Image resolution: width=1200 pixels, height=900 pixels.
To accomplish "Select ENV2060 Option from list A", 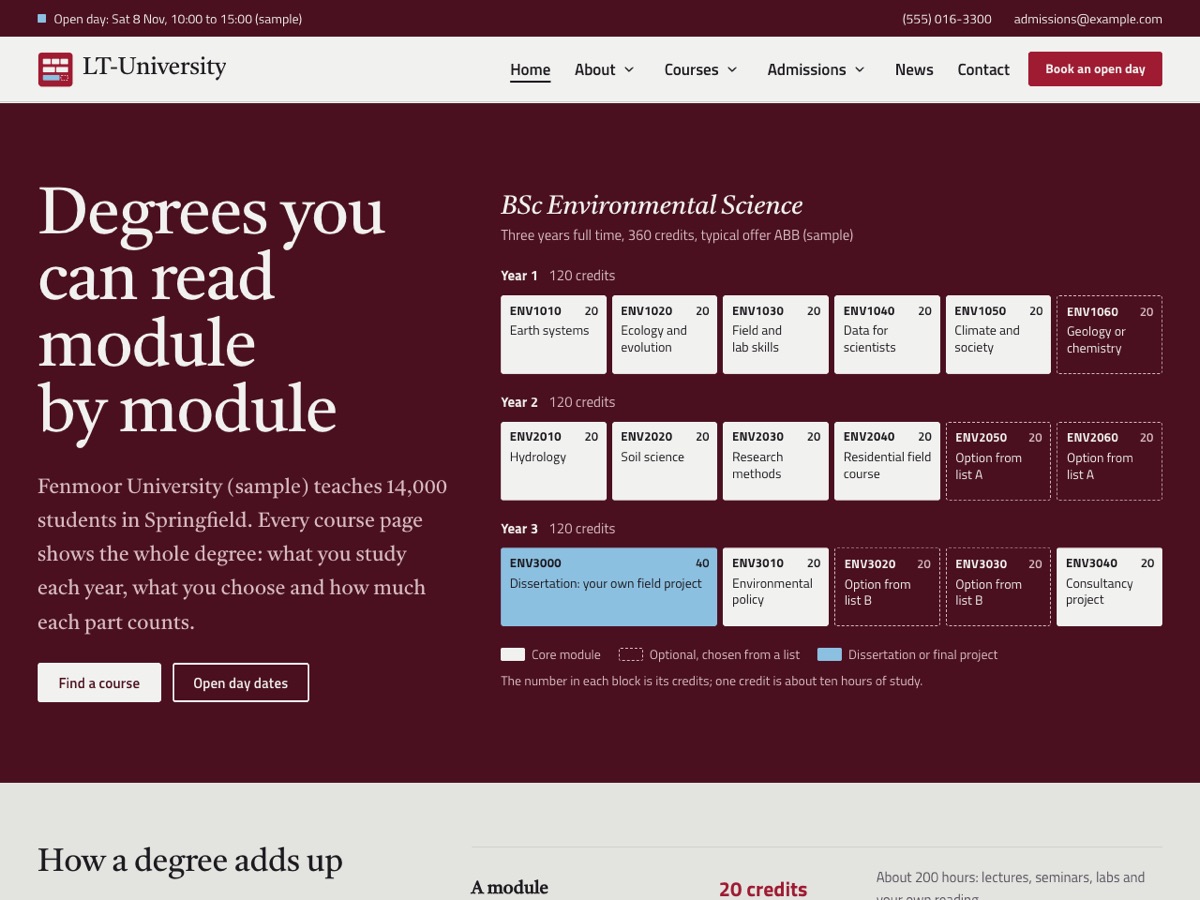I will [1109, 461].
